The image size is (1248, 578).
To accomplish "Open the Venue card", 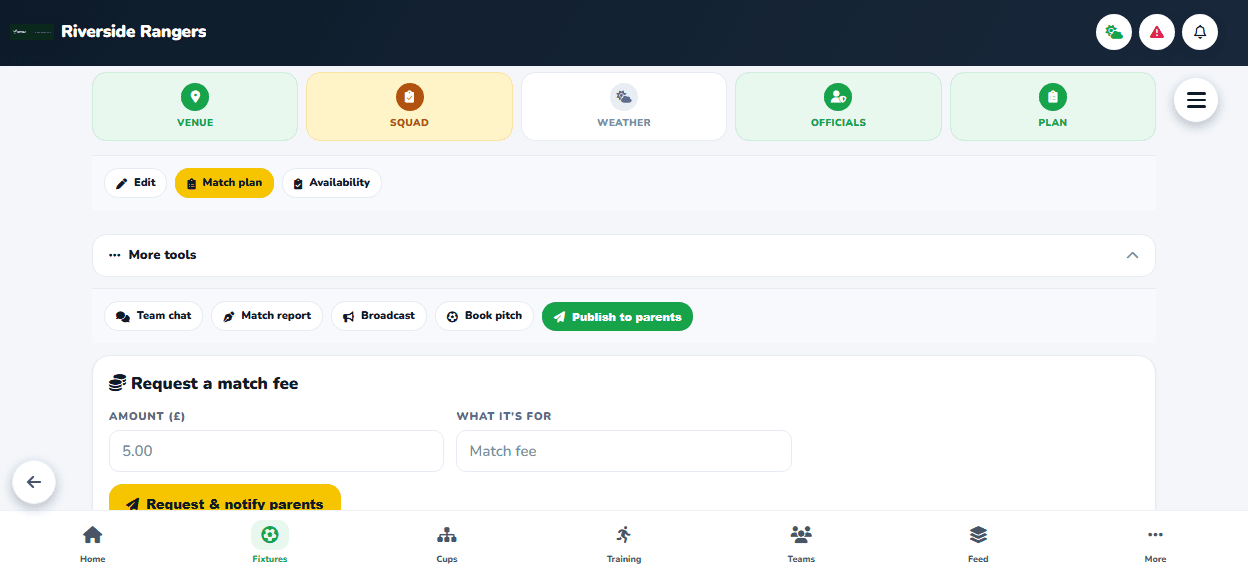I will pyautogui.click(x=195, y=106).
